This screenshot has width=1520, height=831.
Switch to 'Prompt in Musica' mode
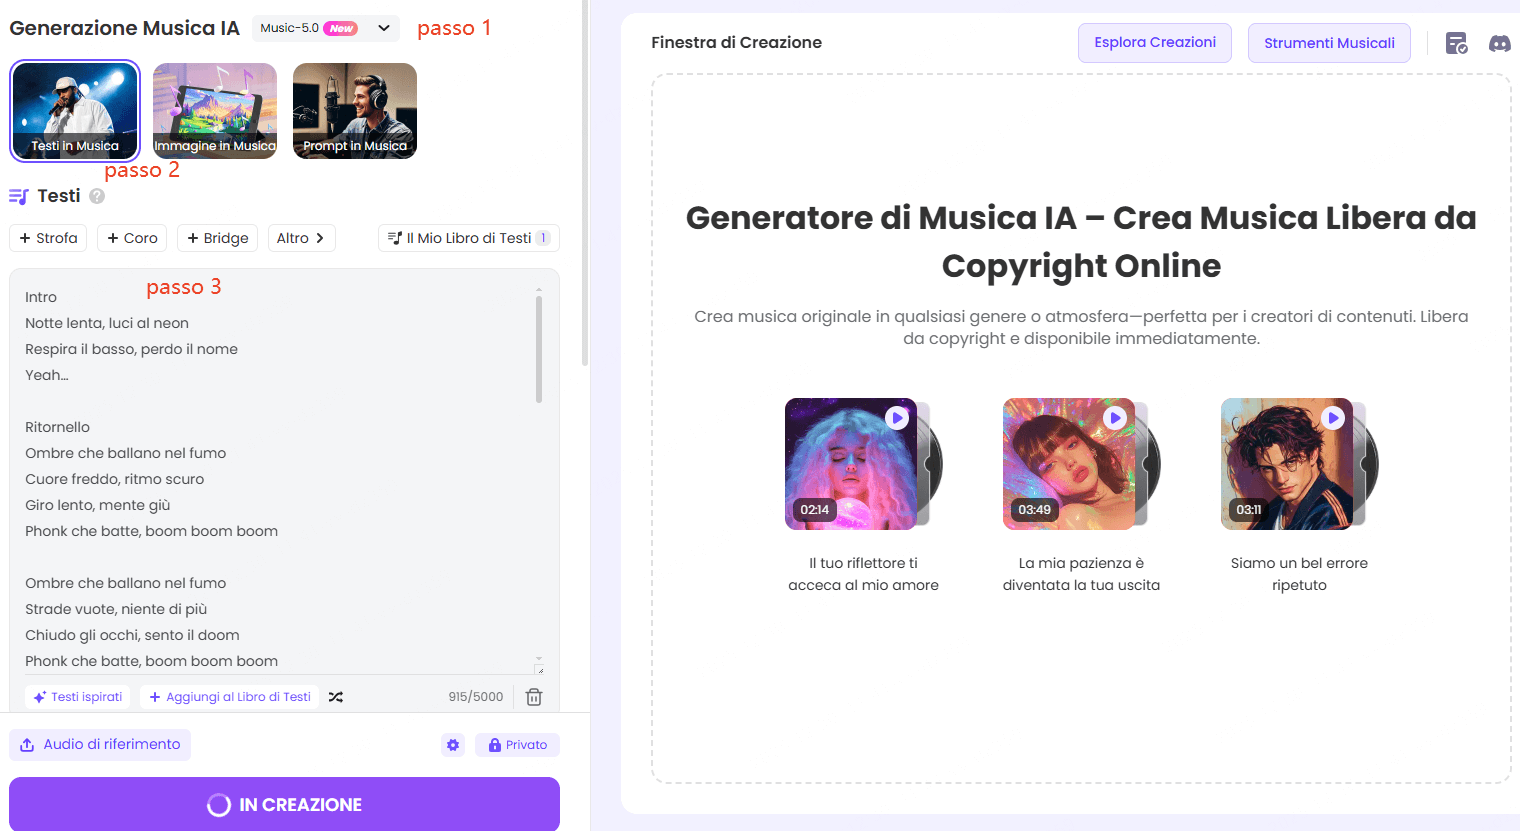coord(354,111)
